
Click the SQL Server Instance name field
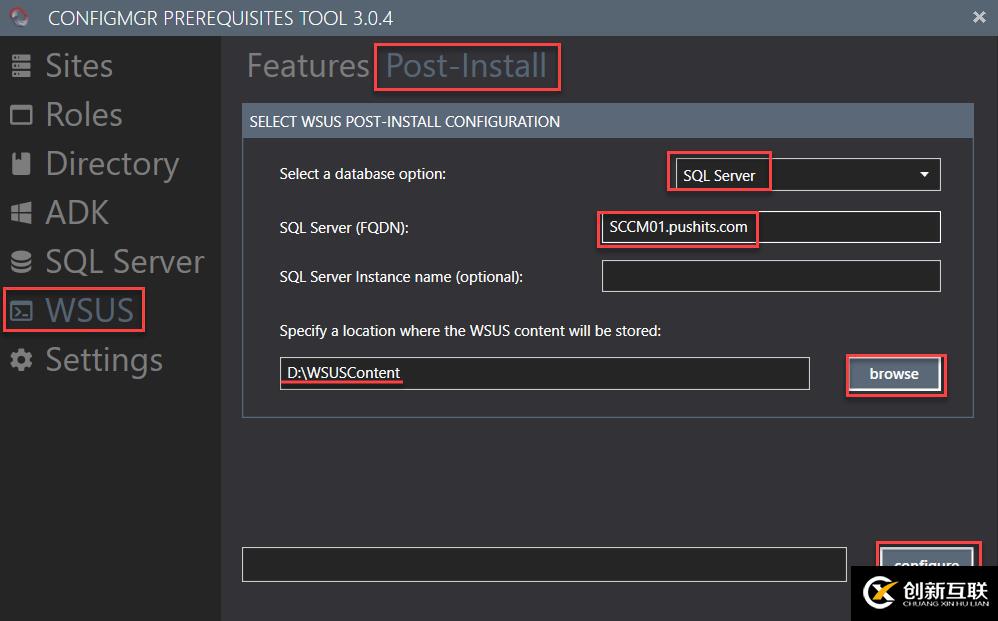771,276
